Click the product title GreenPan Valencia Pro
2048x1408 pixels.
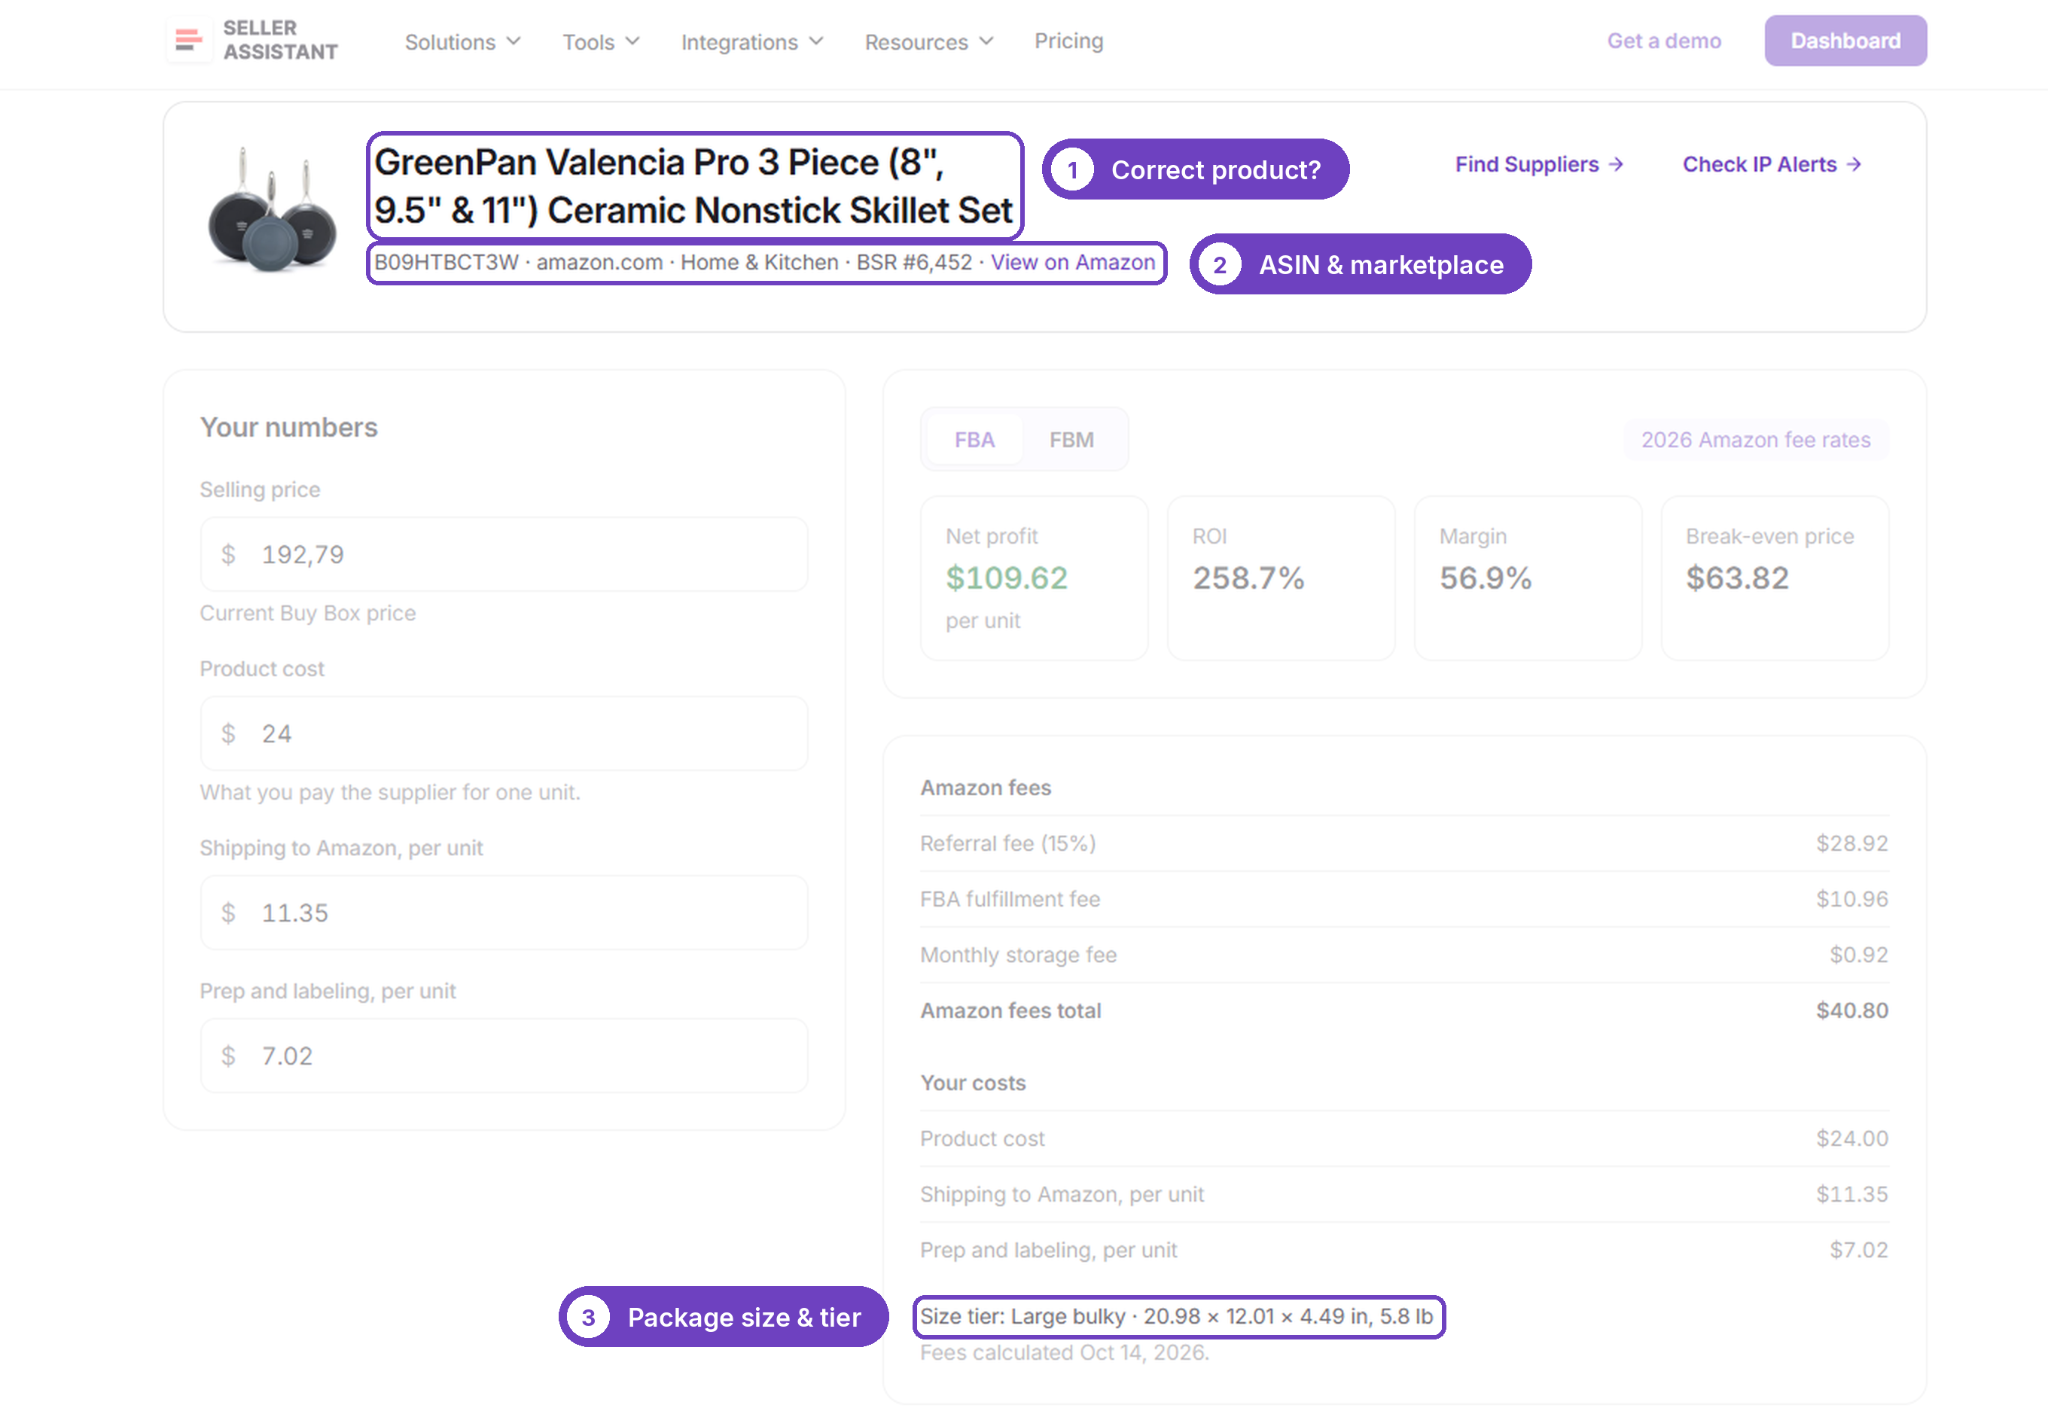pyautogui.click(x=694, y=186)
